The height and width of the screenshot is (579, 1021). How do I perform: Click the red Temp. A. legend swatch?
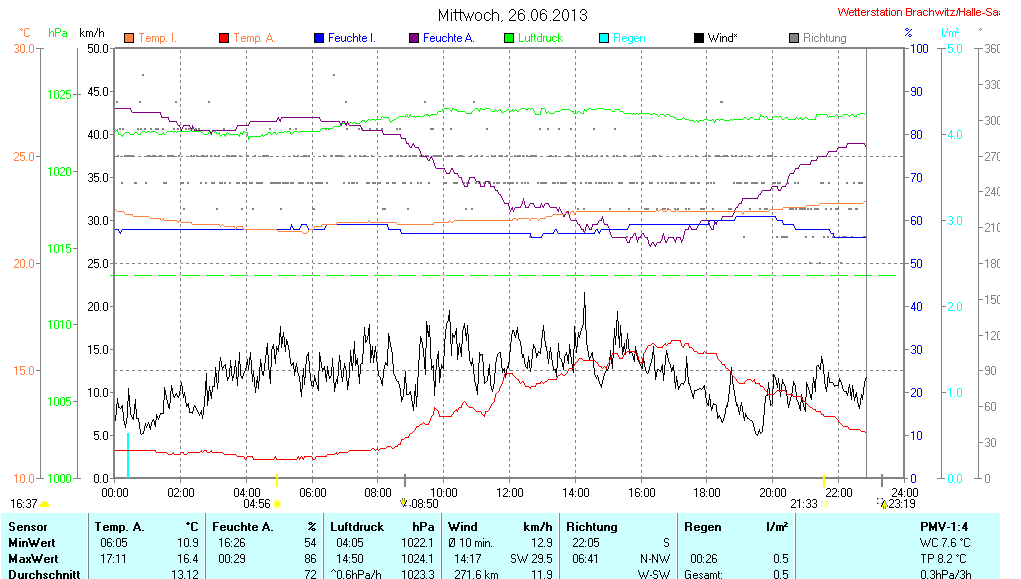click(x=224, y=38)
